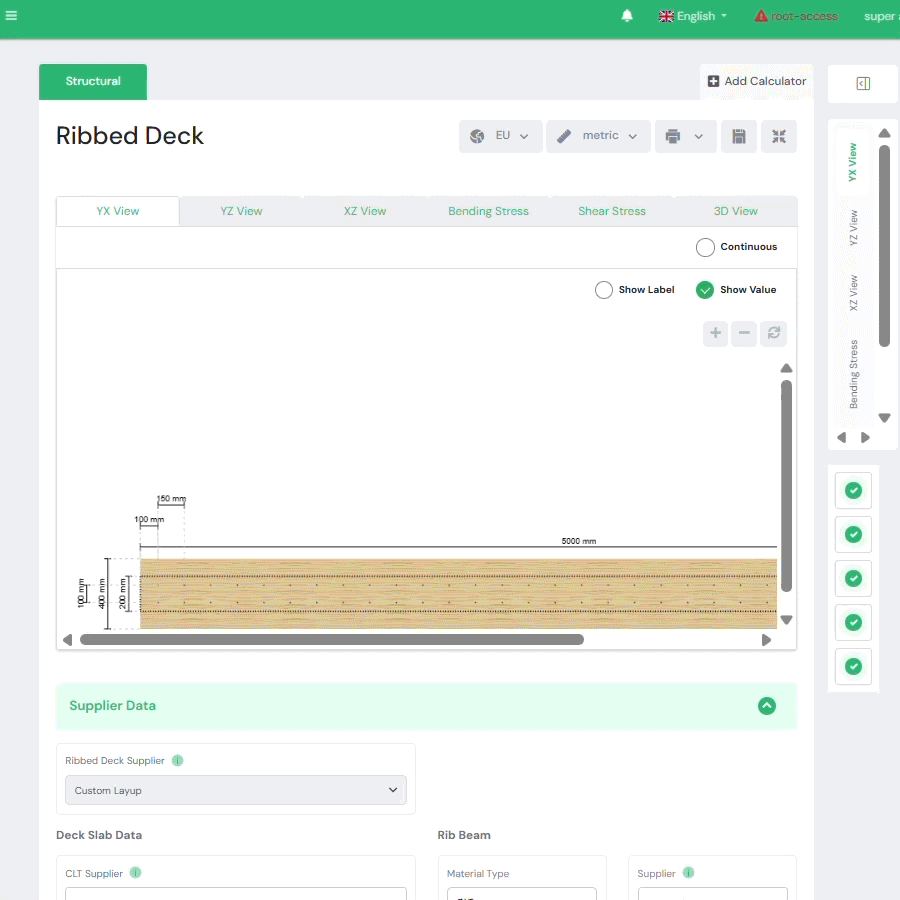Toggle the side panel collapse icon
This screenshot has height=900, width=900.
point(863,84)
